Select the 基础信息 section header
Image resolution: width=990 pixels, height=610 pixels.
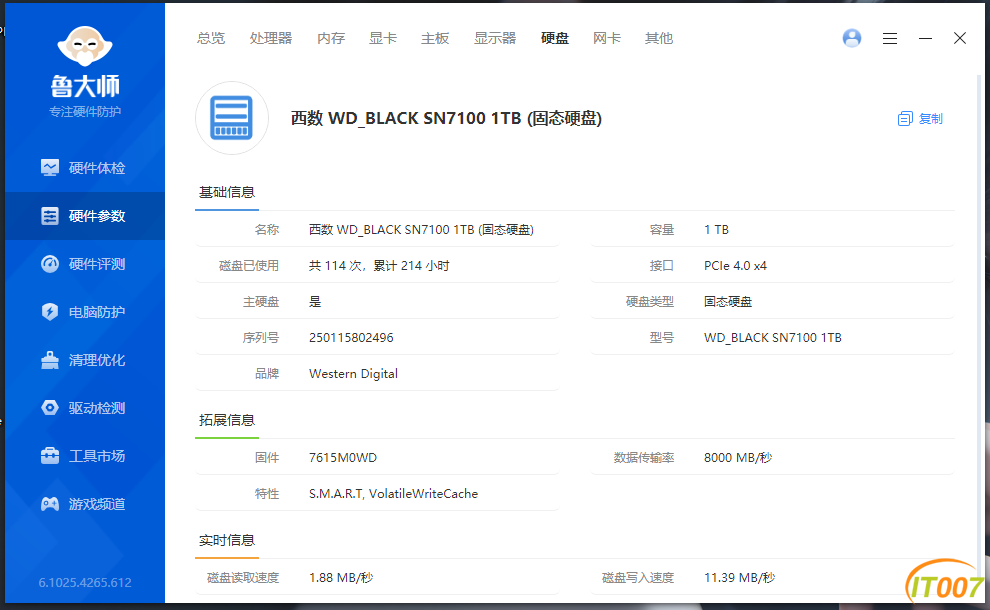(x=227, y=193)
